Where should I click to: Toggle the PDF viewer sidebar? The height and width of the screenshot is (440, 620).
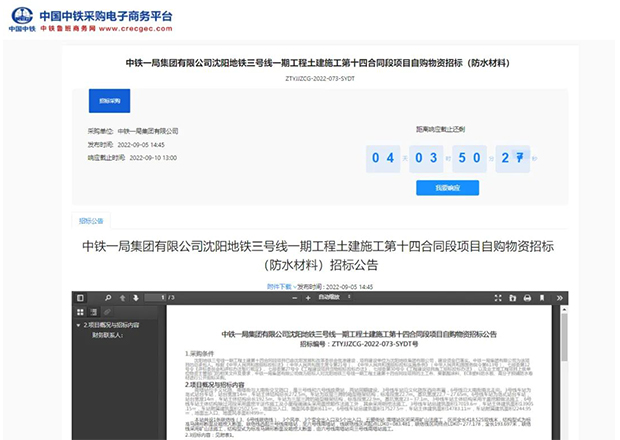[80, 298]
